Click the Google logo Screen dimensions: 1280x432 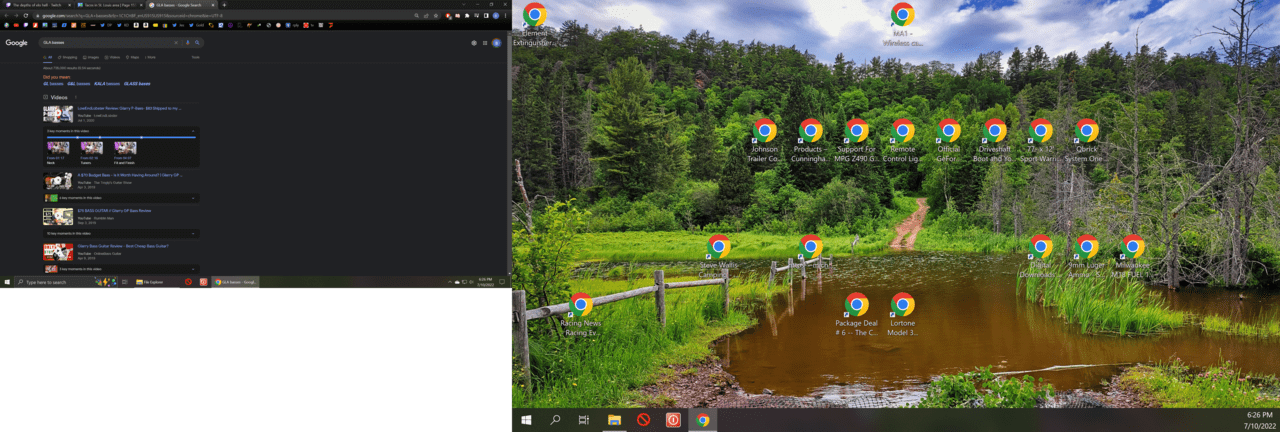pyautogui.click(x=17, y=43)
